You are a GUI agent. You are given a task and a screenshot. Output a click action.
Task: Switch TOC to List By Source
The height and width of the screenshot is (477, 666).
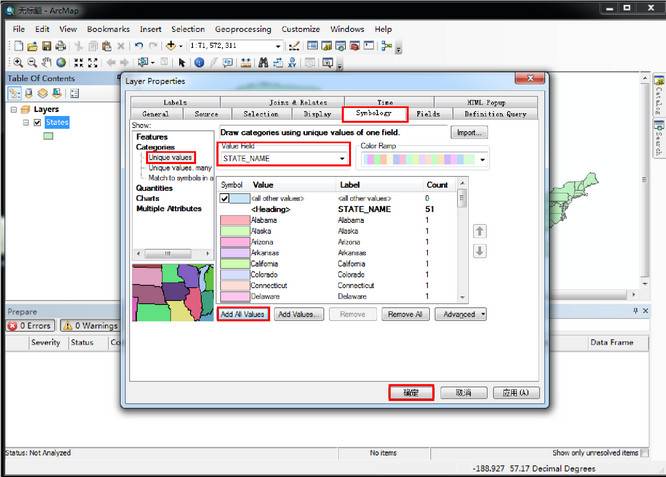28,93
